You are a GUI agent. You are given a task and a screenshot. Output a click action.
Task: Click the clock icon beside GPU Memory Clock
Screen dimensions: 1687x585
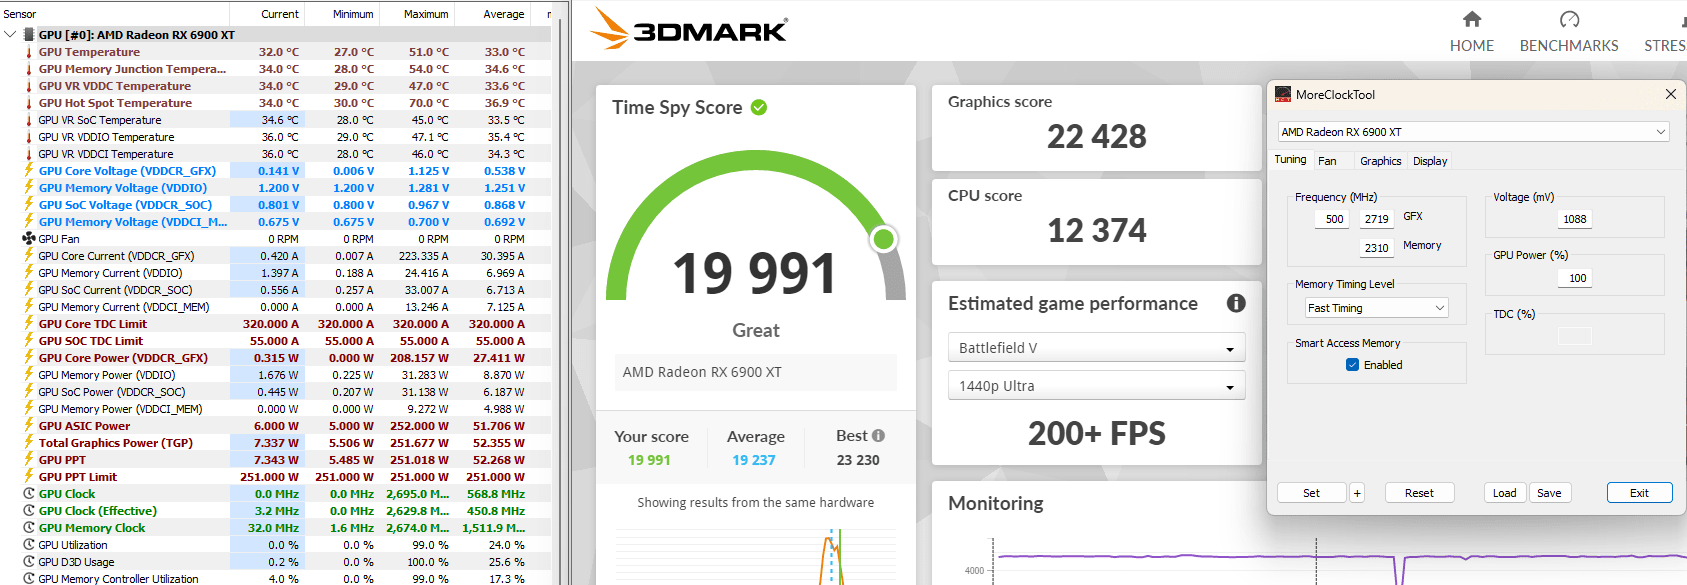coord(29,528)
